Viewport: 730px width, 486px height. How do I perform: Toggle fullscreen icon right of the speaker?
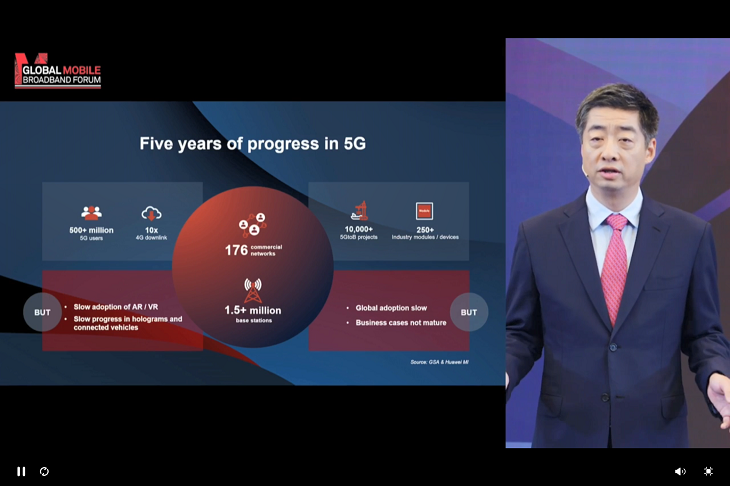708,471
